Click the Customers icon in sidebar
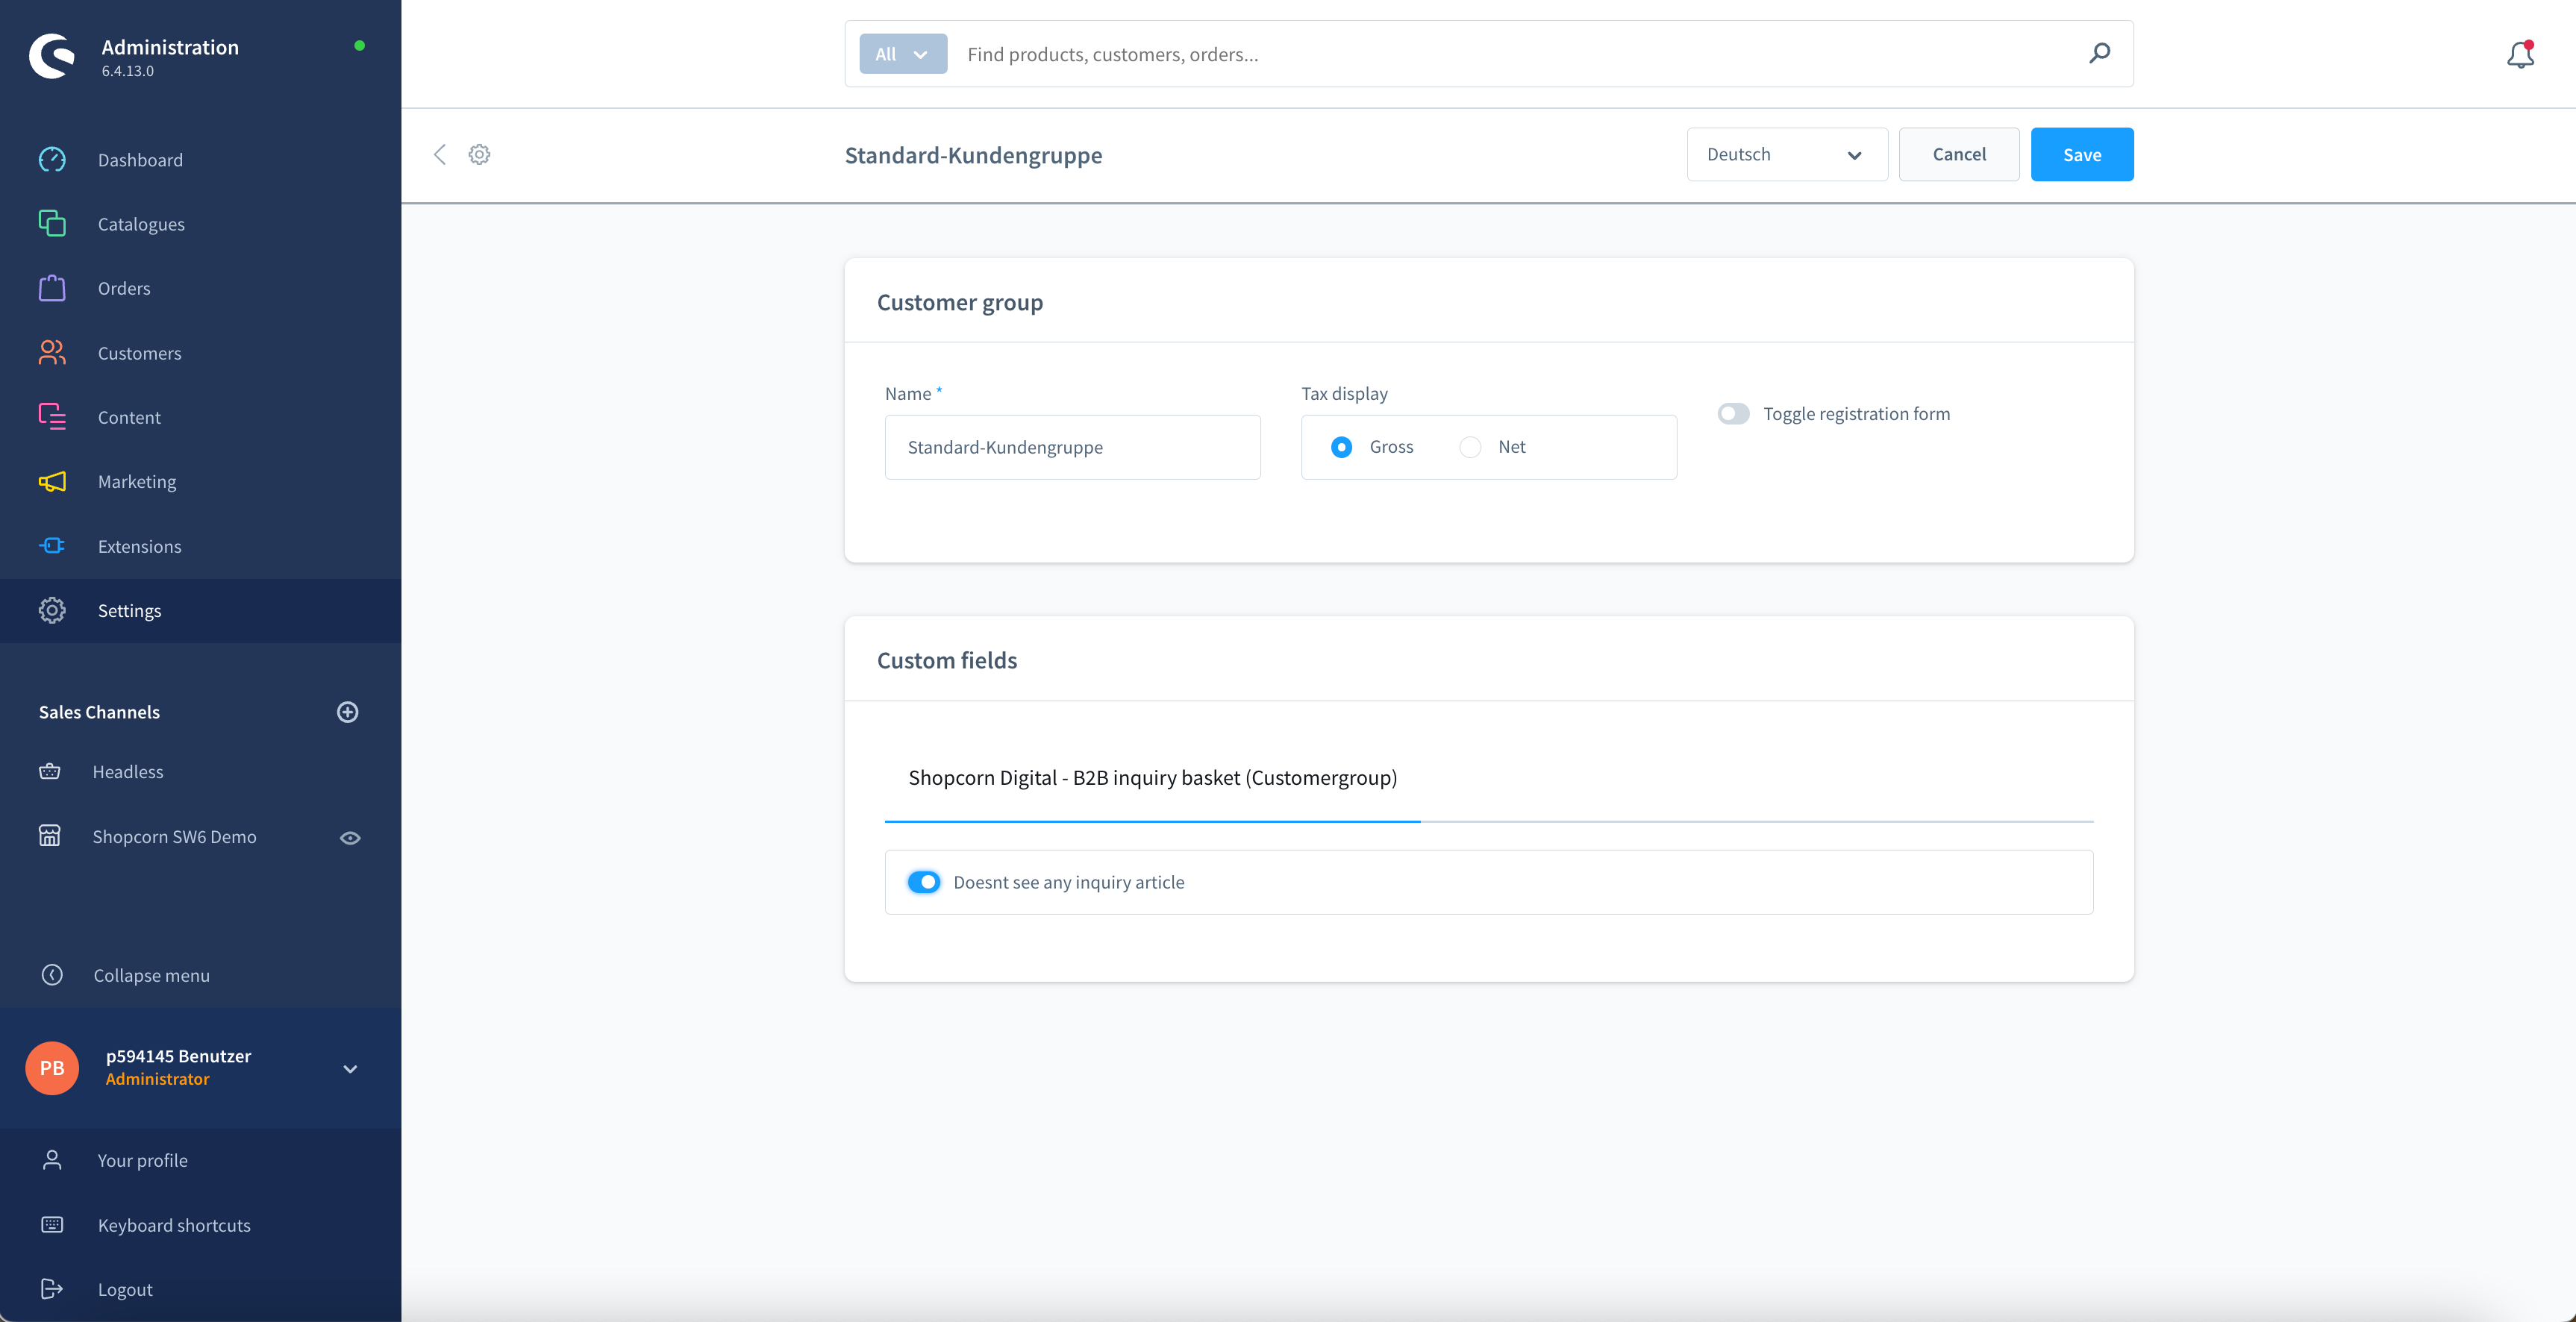The height and width of the screenshot is (1322, 2576). [51, 352]
